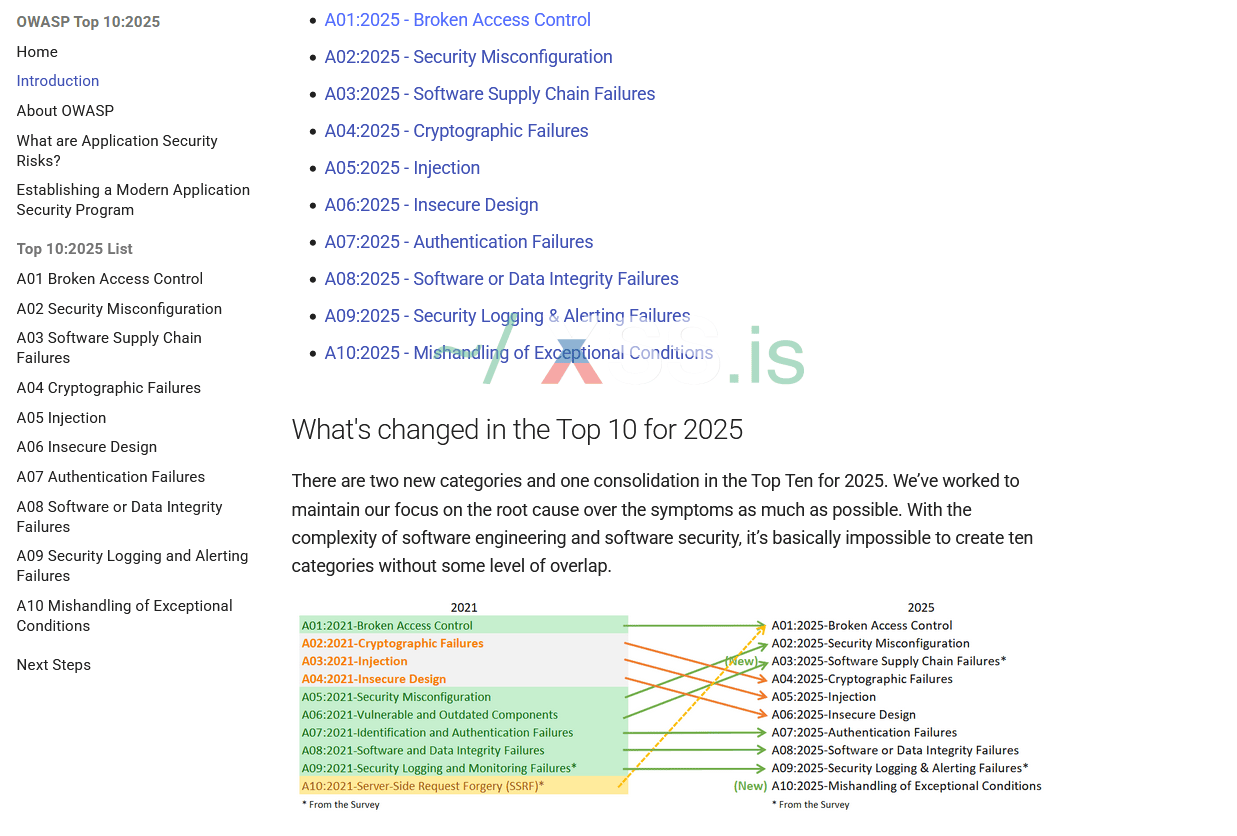This screenshot has width=1237, height=836.
Task: Go to A05 Injection in sidebar
Action: (x=61, y=418)
